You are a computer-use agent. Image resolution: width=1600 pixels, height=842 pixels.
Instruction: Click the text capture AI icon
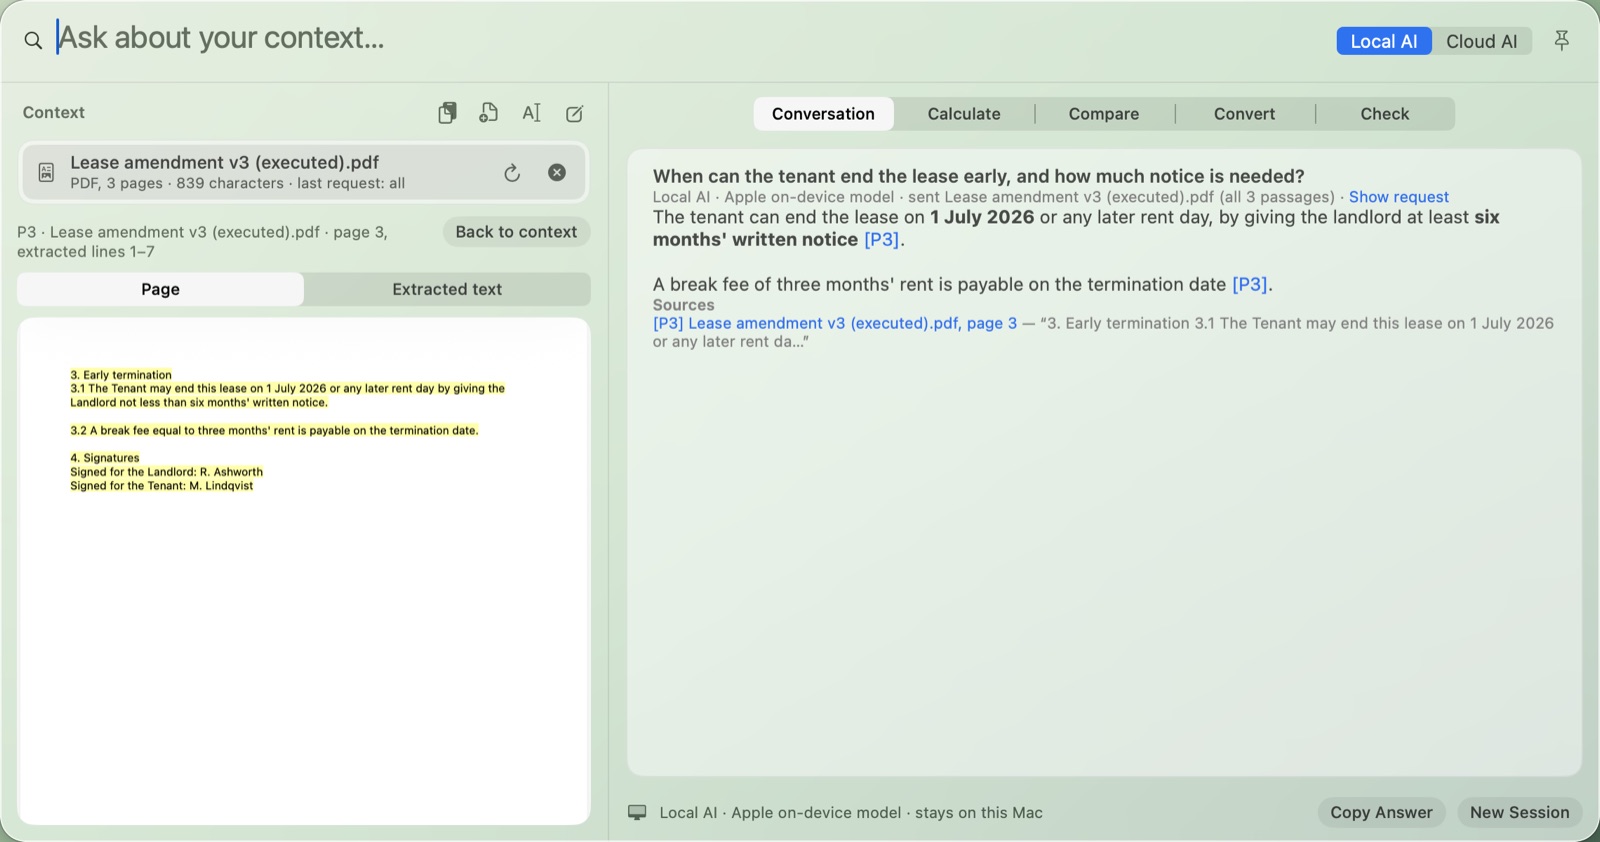pyautogui.click(x=531, y=113)
